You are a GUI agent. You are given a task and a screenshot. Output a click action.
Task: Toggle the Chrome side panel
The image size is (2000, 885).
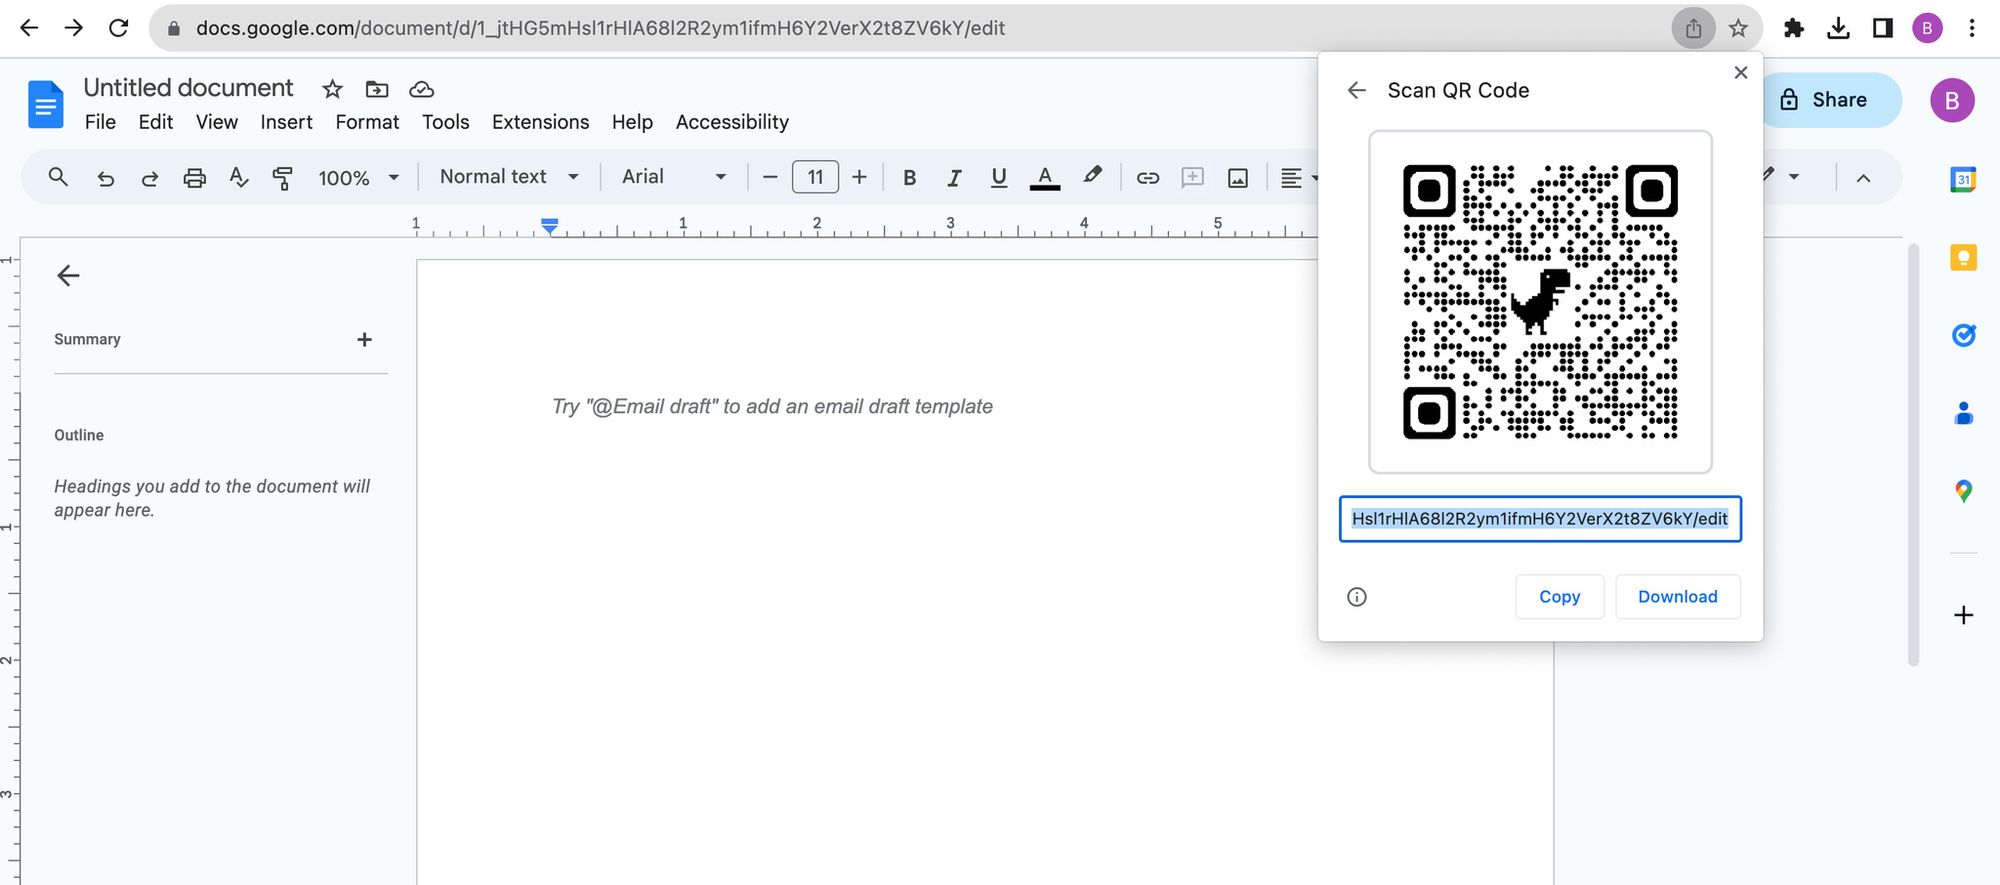pos(1883,28)
